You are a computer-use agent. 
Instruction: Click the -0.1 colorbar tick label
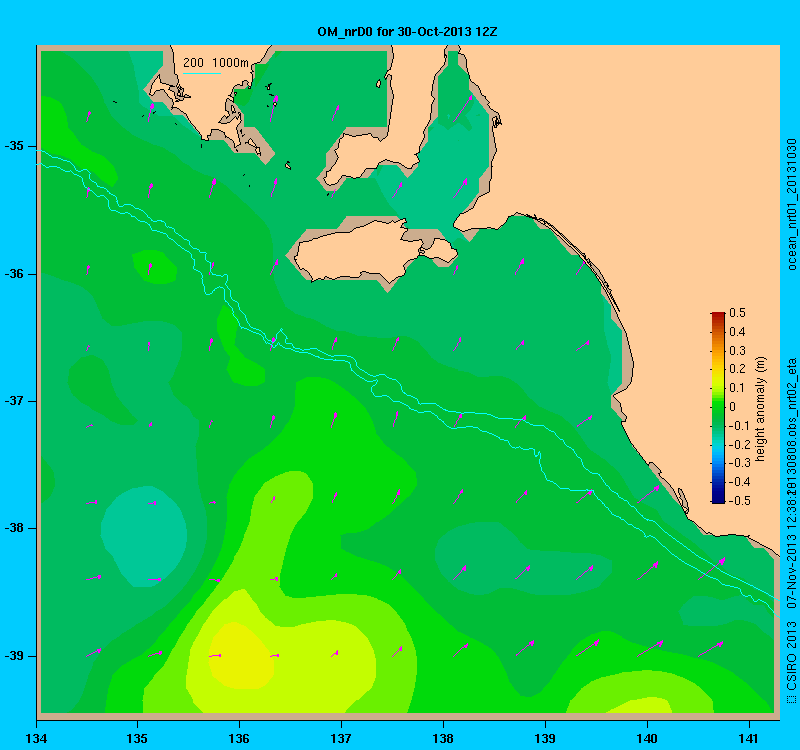[x=739, y=426]
